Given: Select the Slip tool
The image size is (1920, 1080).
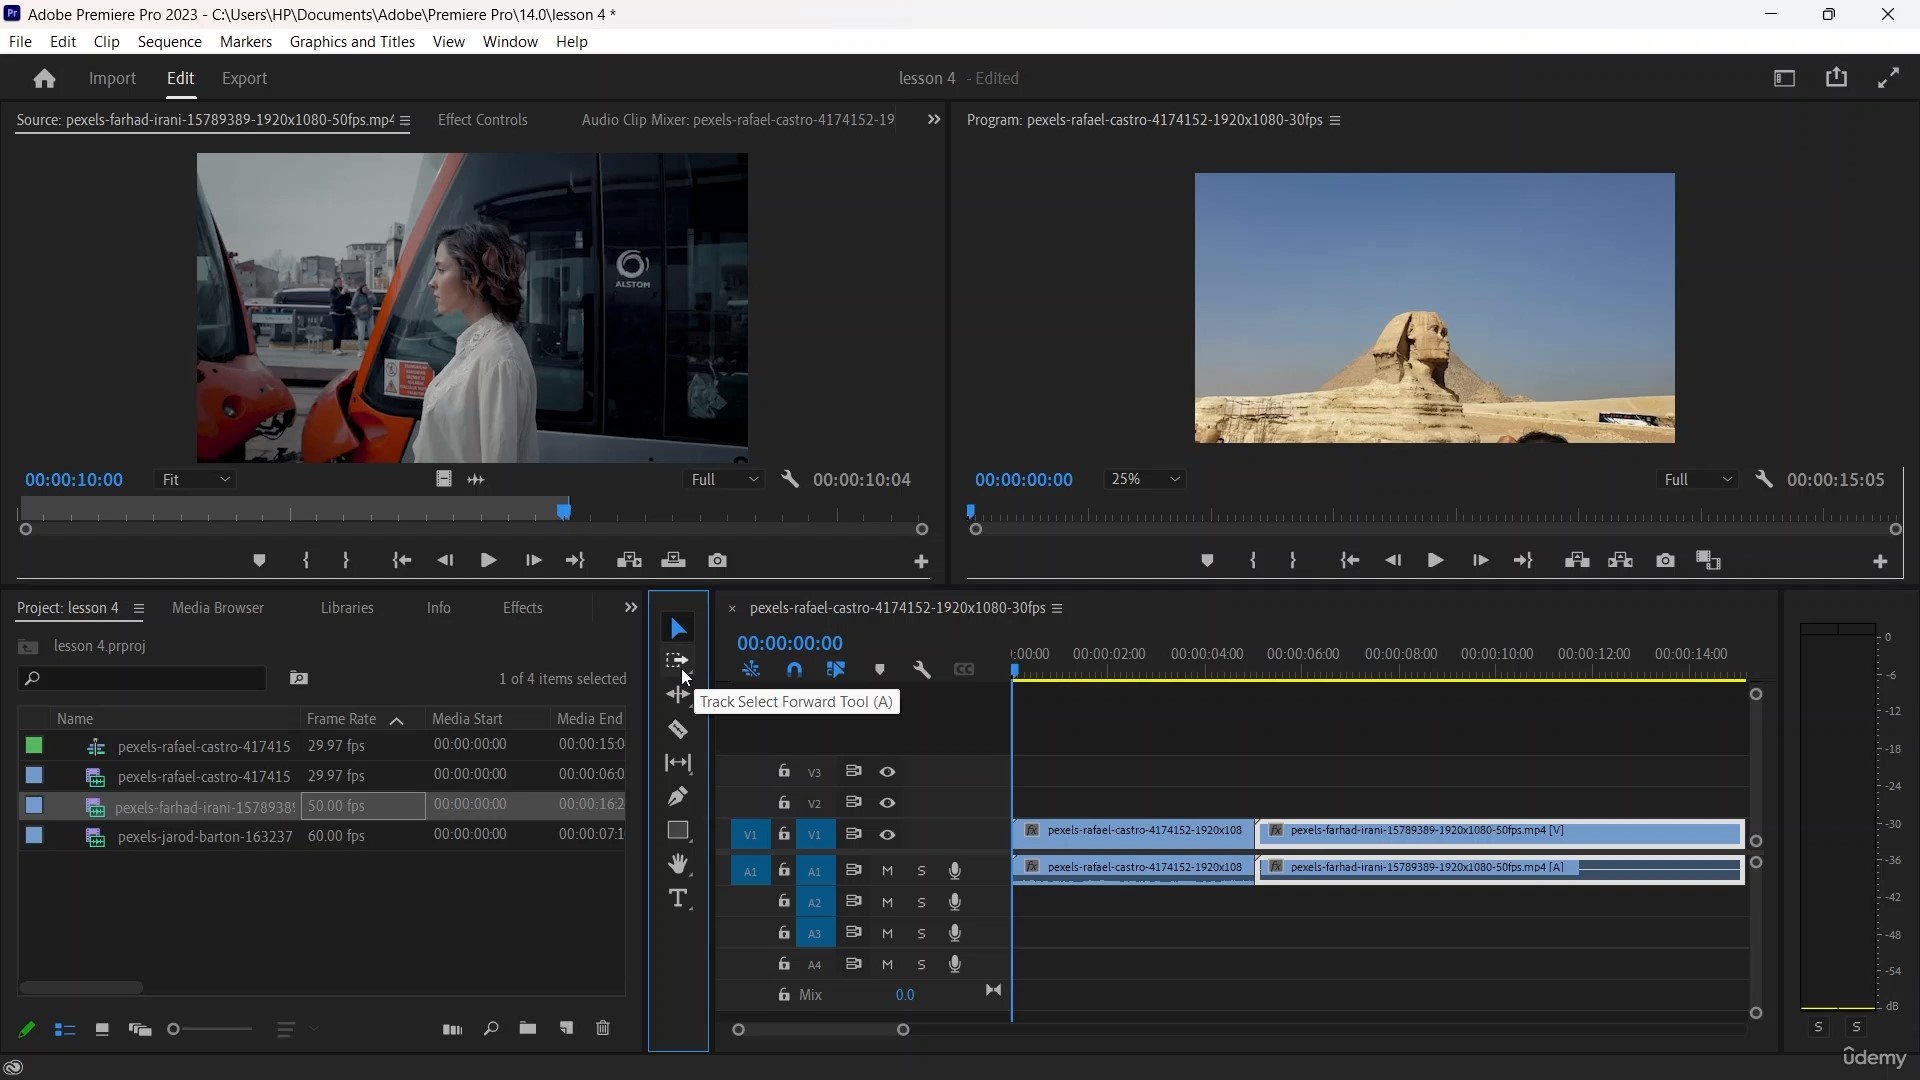Looking at the screenshot, I should coord(678,763).
